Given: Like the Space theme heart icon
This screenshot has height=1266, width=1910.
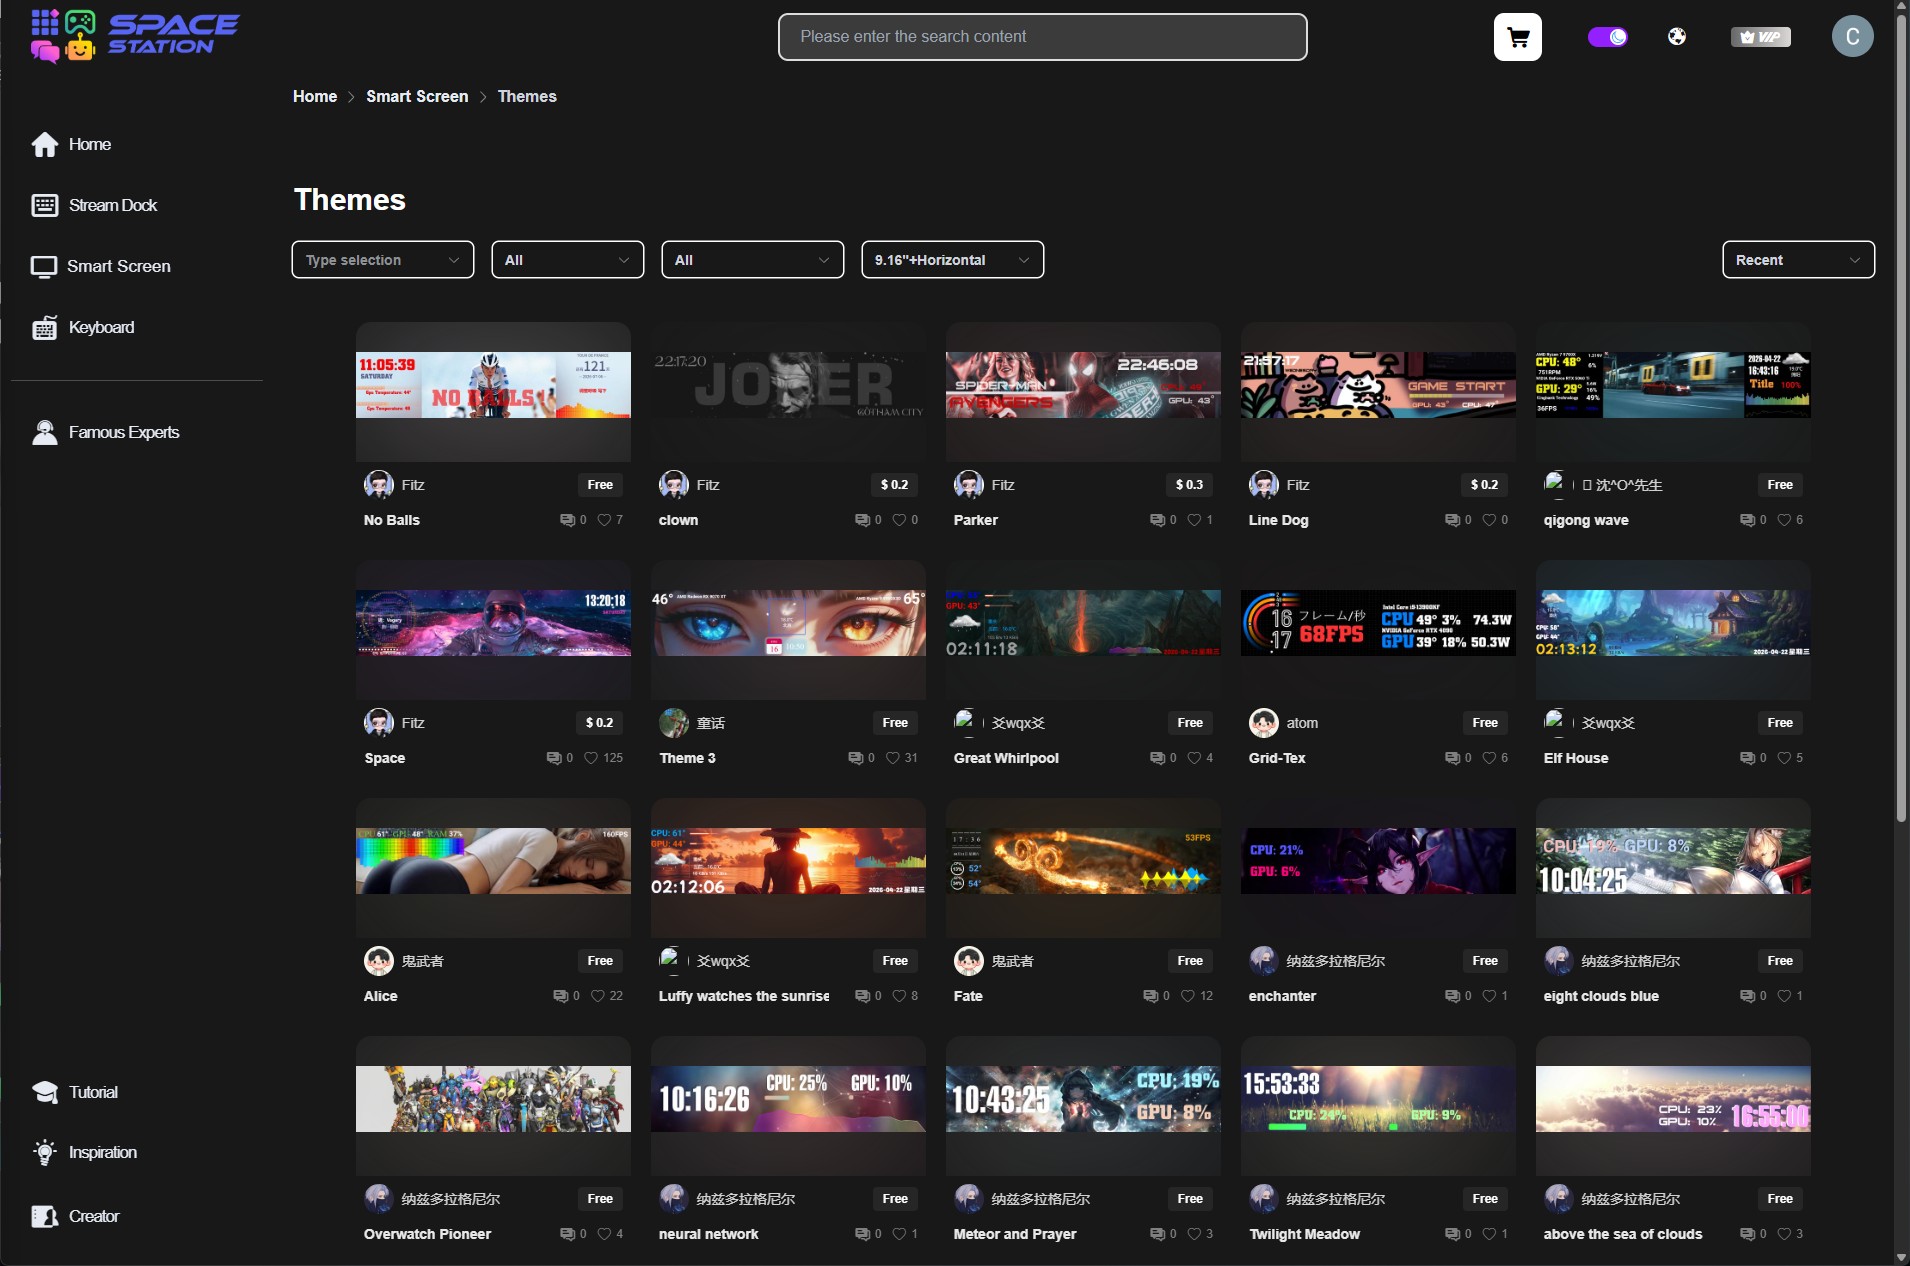Looking at the screenshot, I should (x=591, y=758).
